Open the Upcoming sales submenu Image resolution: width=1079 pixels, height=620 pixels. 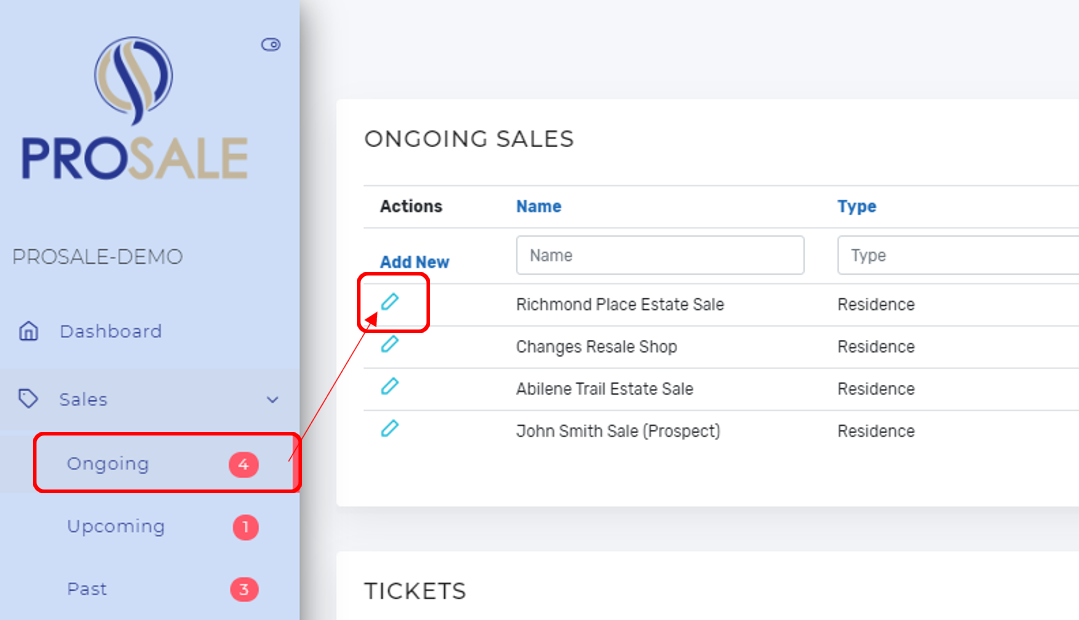(x=116, y=526)
